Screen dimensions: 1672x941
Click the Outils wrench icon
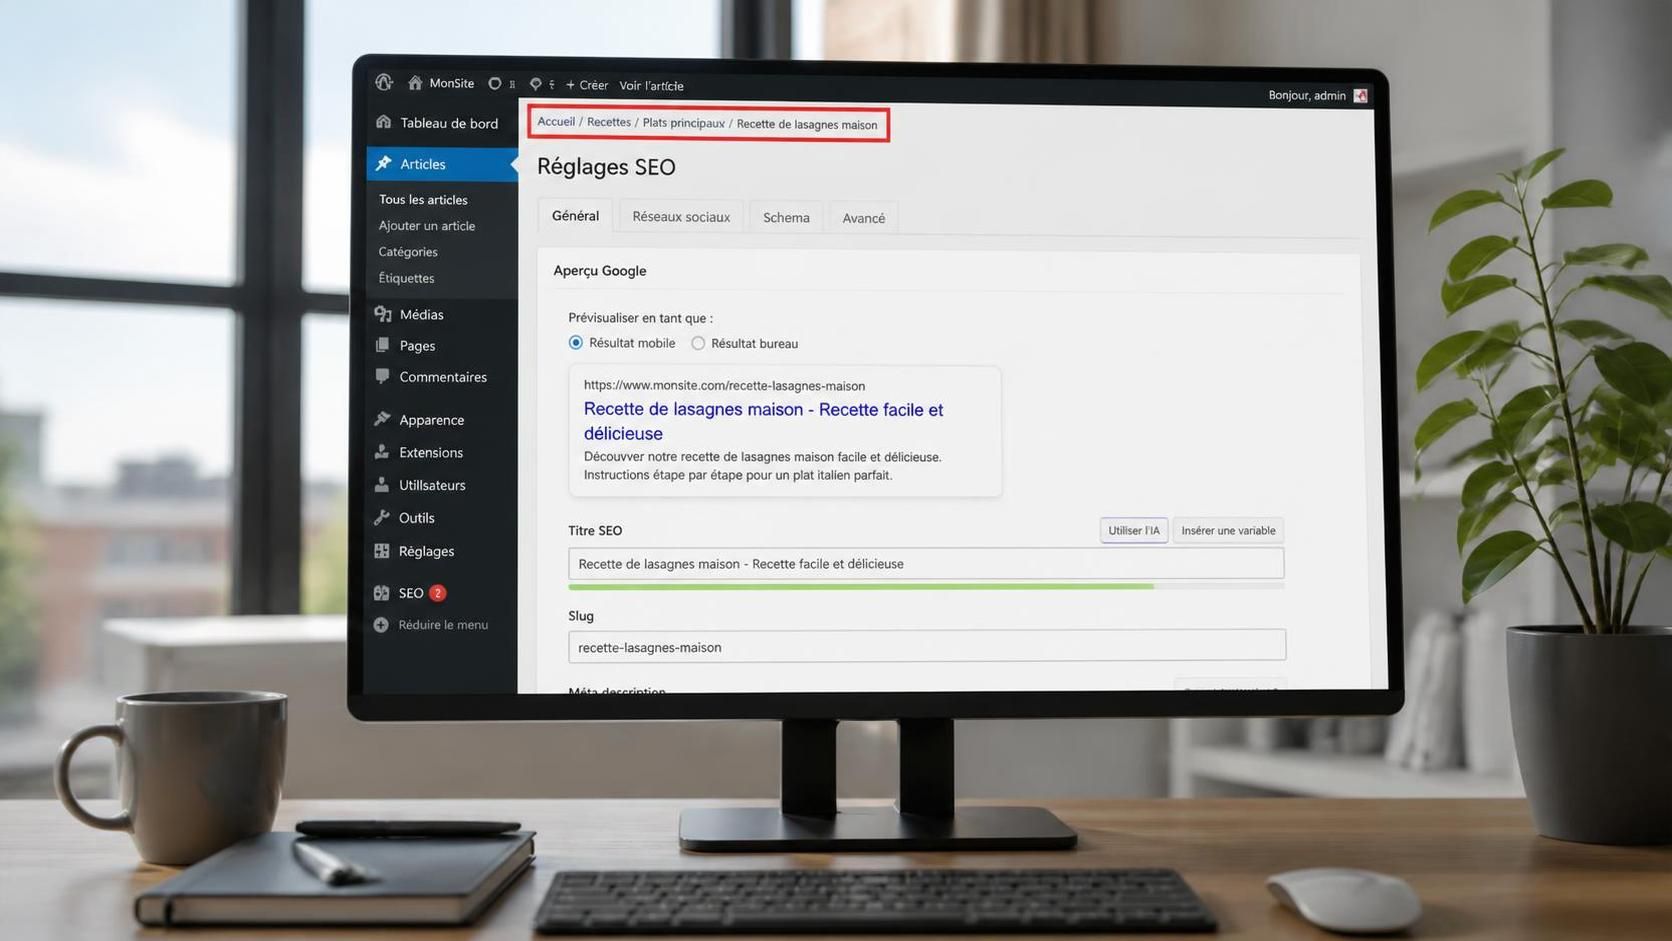[x=382, y=518]
